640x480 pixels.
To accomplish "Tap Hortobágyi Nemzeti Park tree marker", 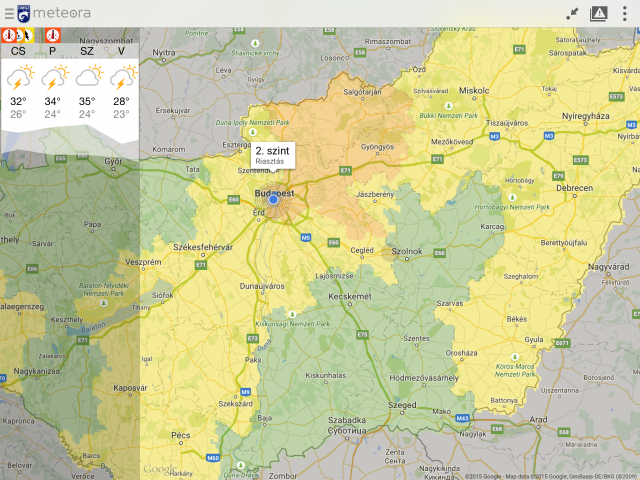I will tap(512, 198).
